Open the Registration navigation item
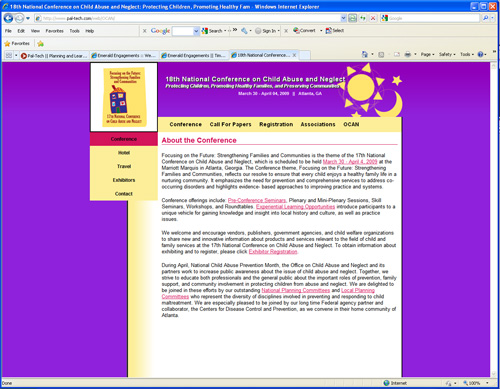Viewport: 500px width, 389px height. pyautogui.click(x=276, y=124)
